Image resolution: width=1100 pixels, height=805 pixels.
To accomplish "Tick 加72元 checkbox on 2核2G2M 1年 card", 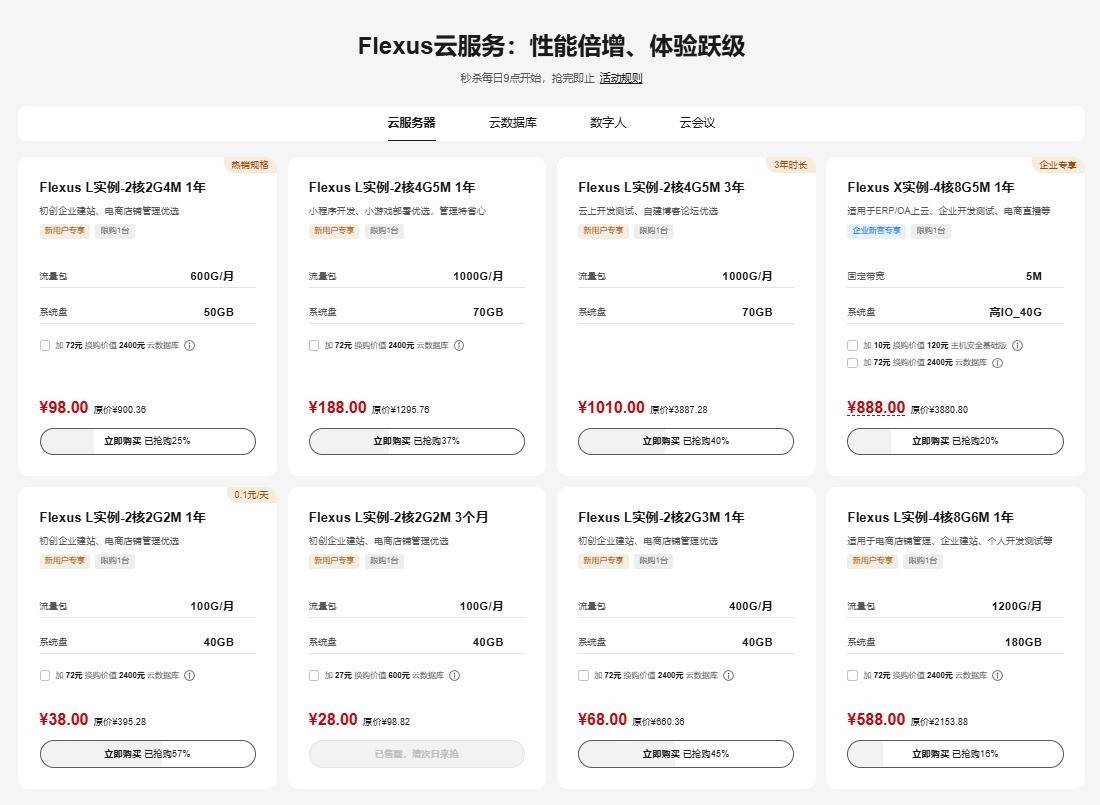I will 45,675.
